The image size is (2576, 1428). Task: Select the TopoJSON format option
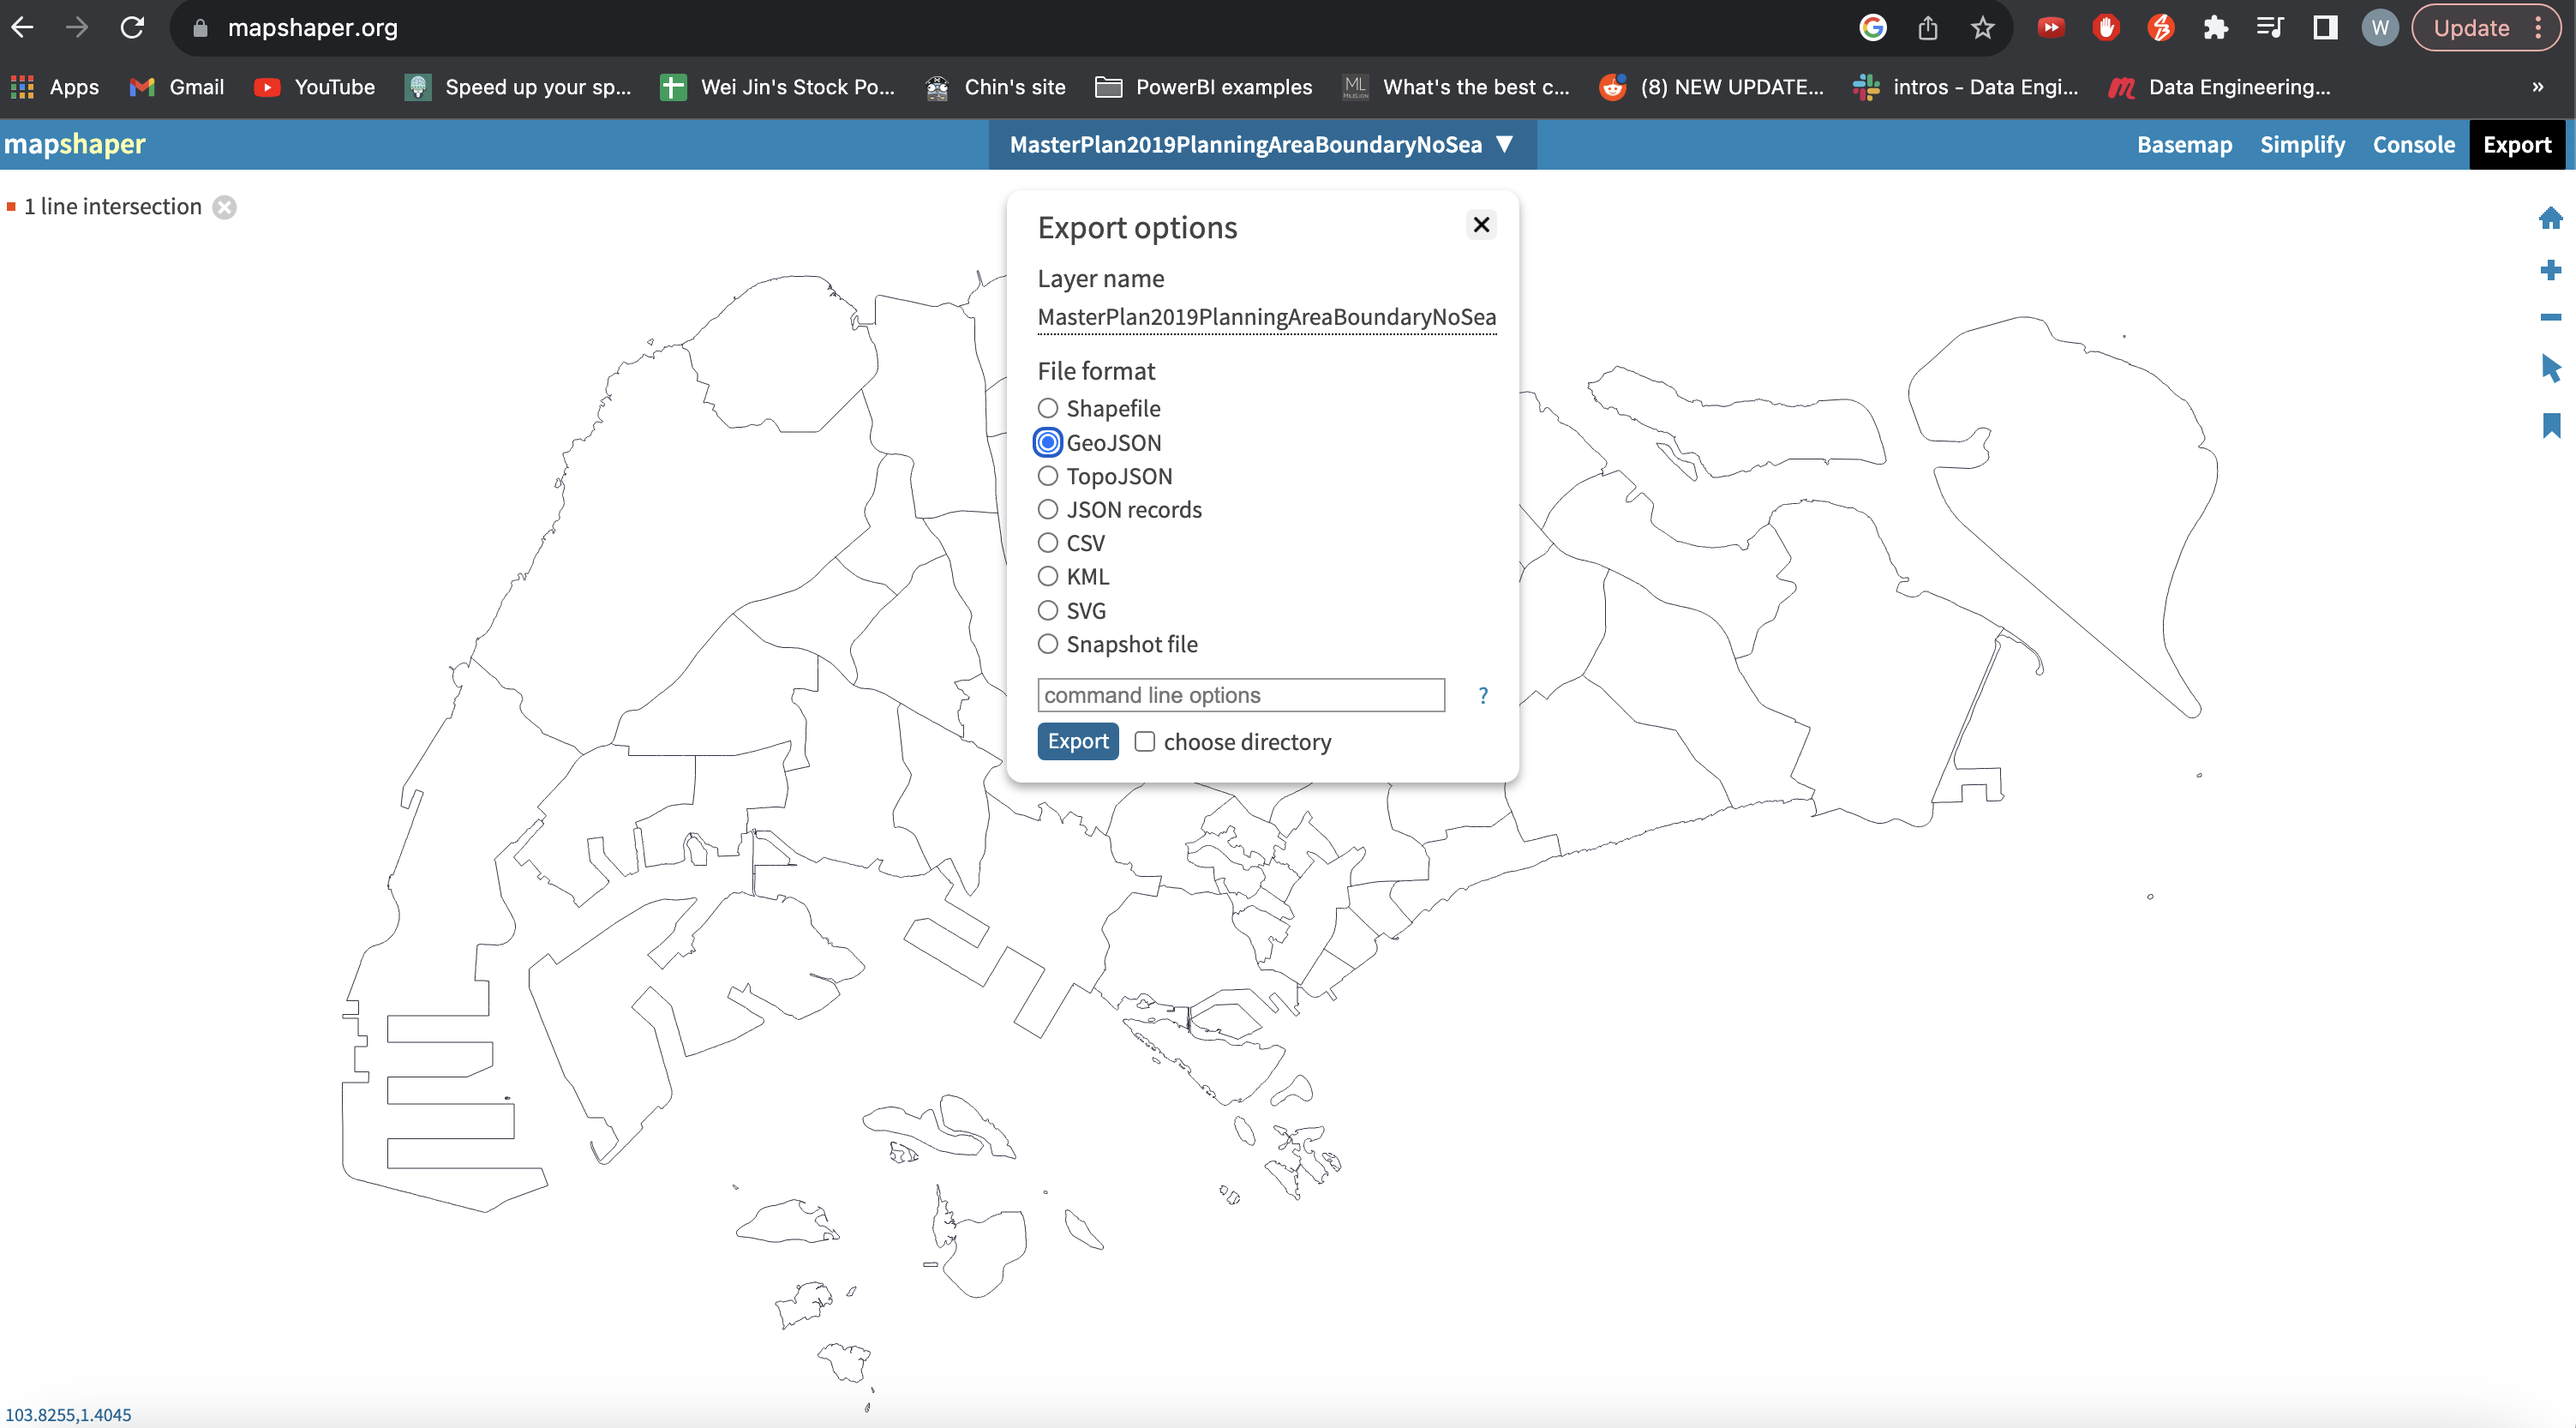pos(1045,475)
